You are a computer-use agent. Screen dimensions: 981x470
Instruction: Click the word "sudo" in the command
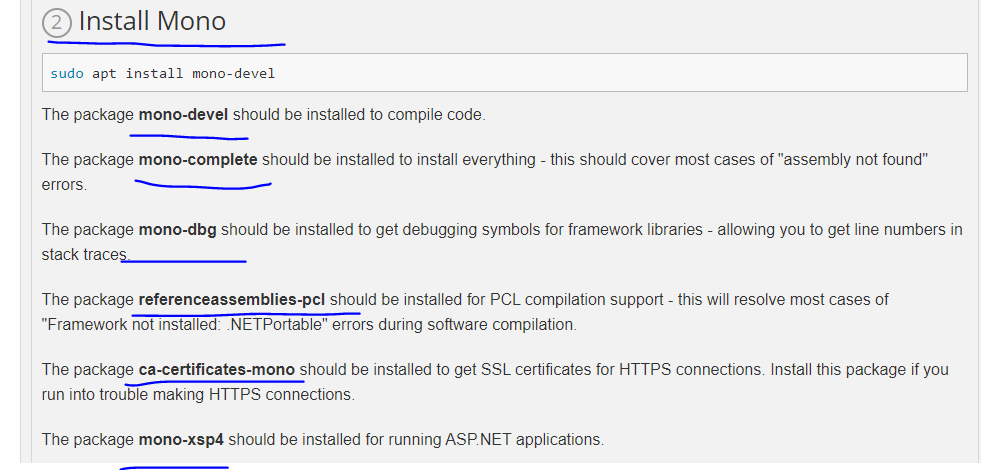click(x=67, y=73)
